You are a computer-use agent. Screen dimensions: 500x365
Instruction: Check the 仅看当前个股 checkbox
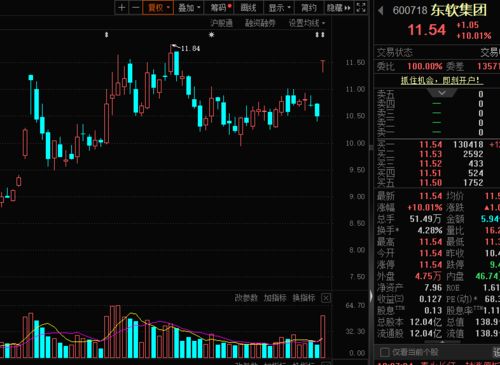coord(385,352)
